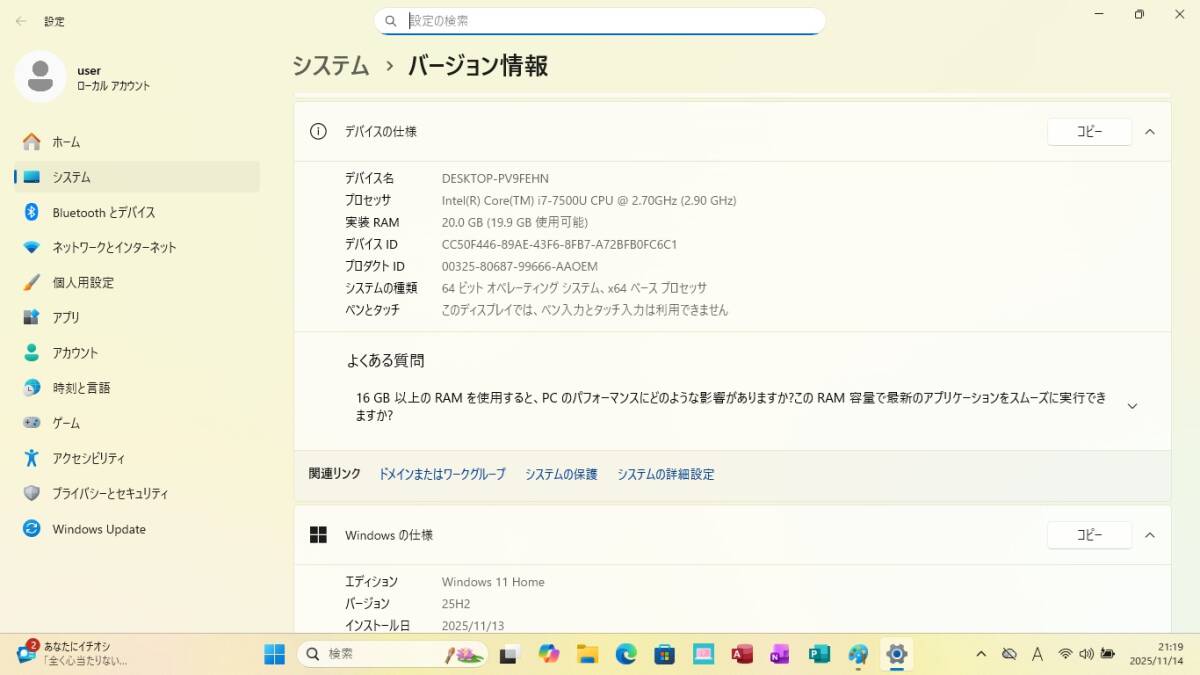
Task: Open Windows Update in the sidebar
Action: 98,529
